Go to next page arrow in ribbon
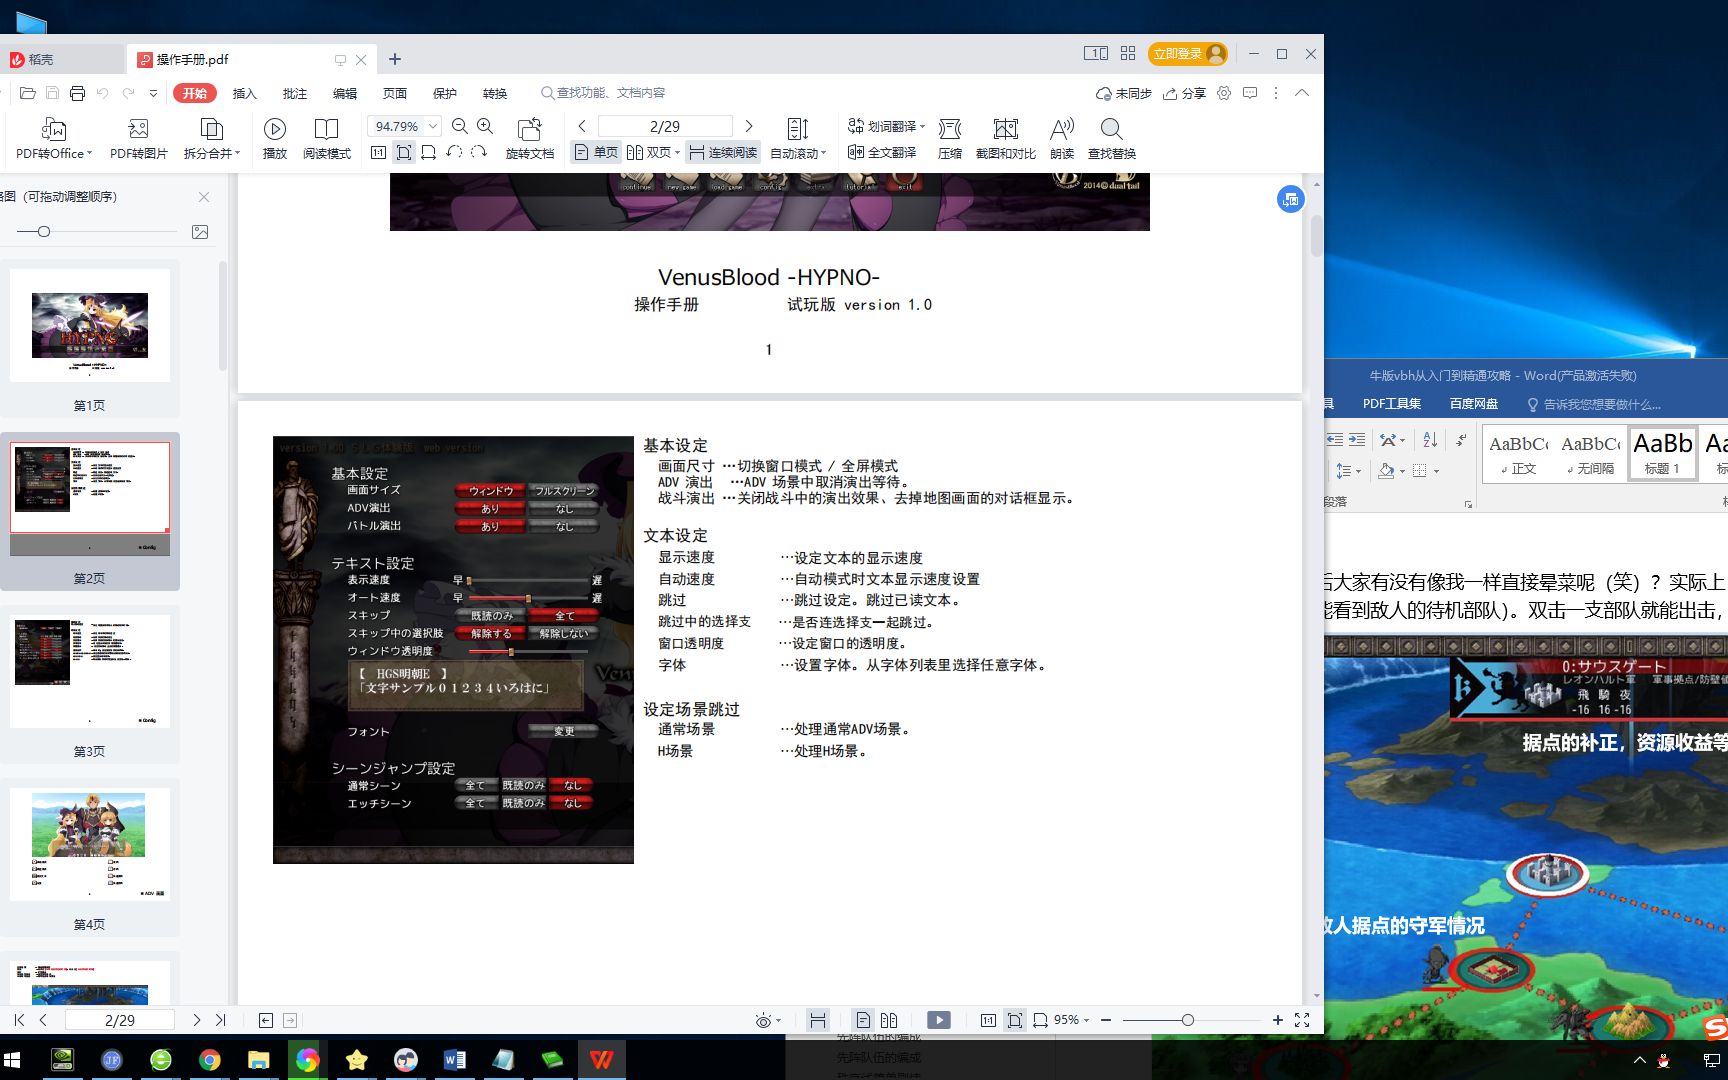The image size is (1728, 1080). (x=749, y=126)
